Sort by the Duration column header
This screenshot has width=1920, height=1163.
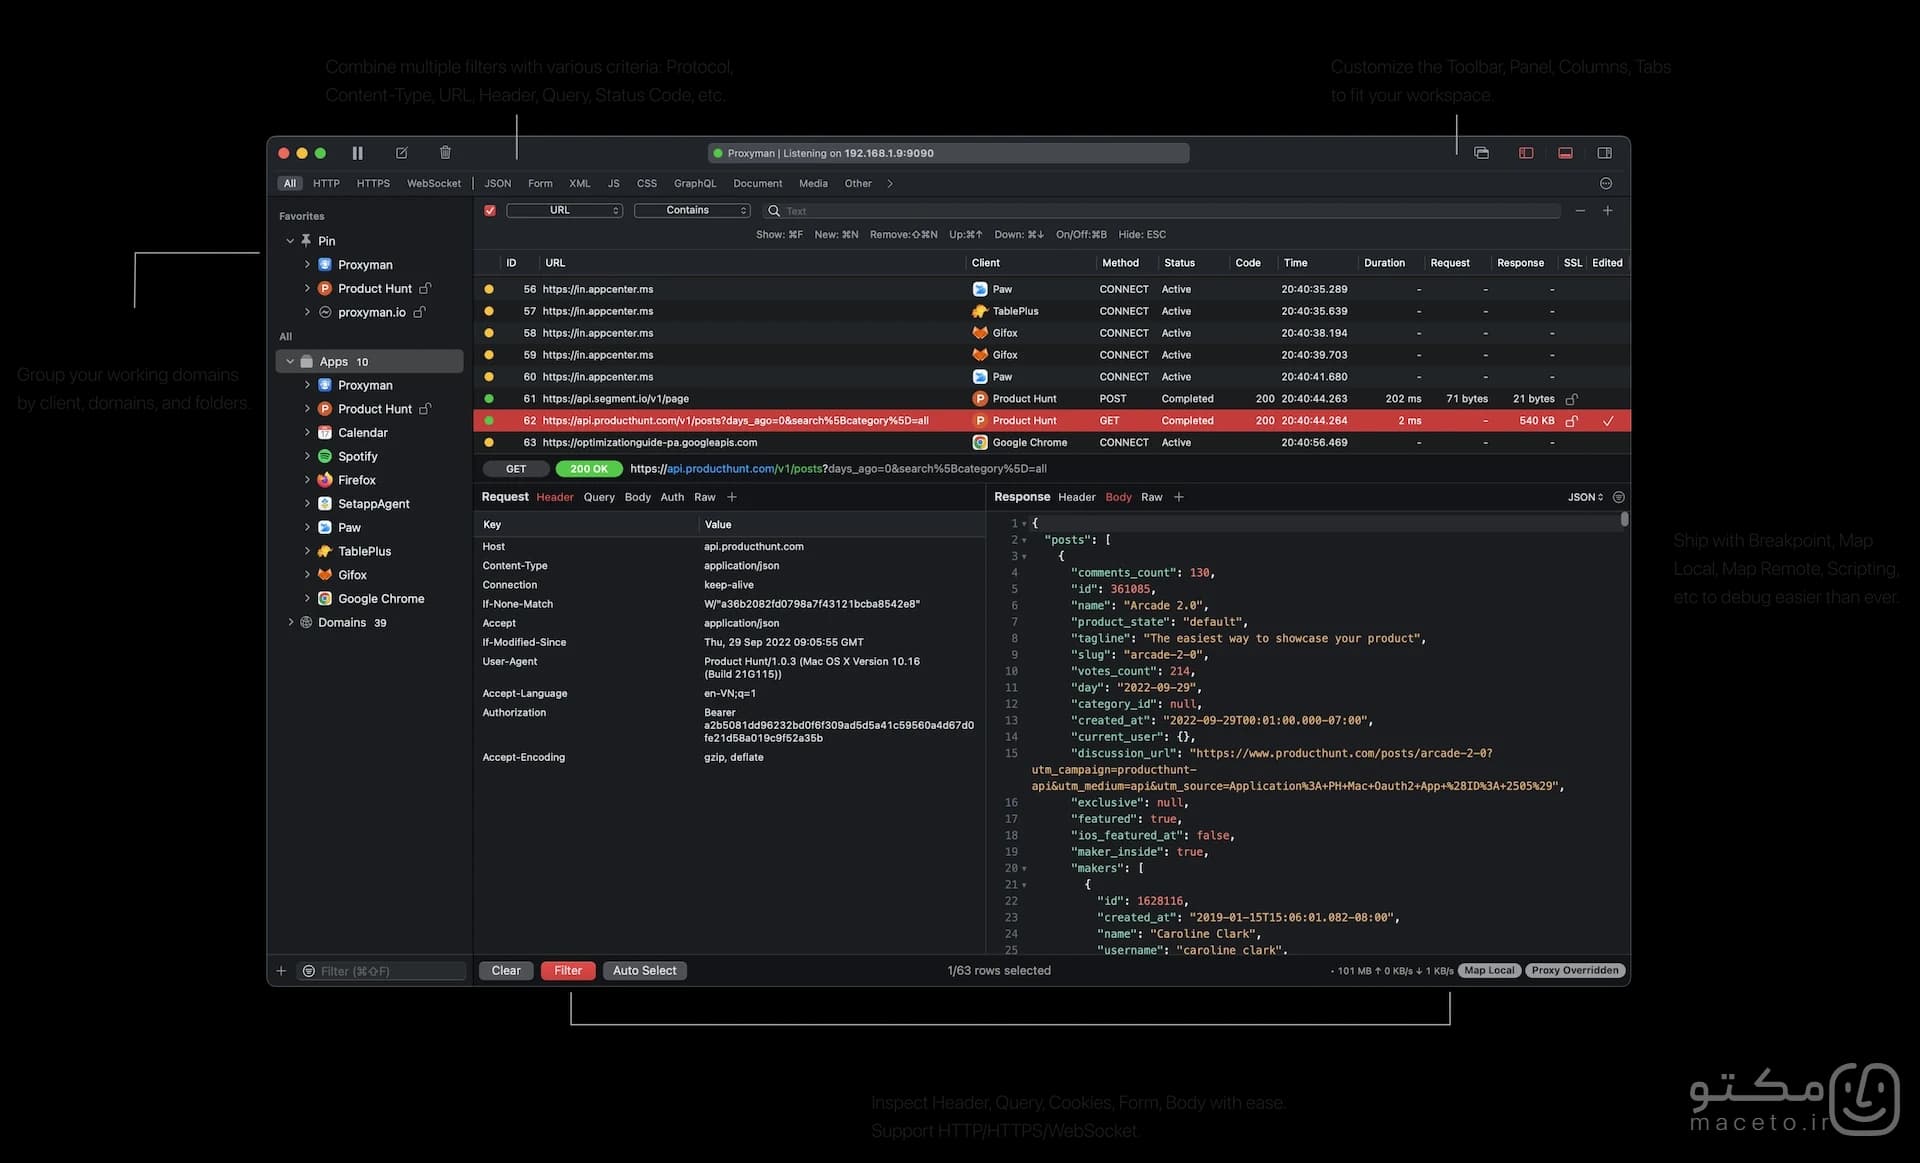(x=1384, y=263)
